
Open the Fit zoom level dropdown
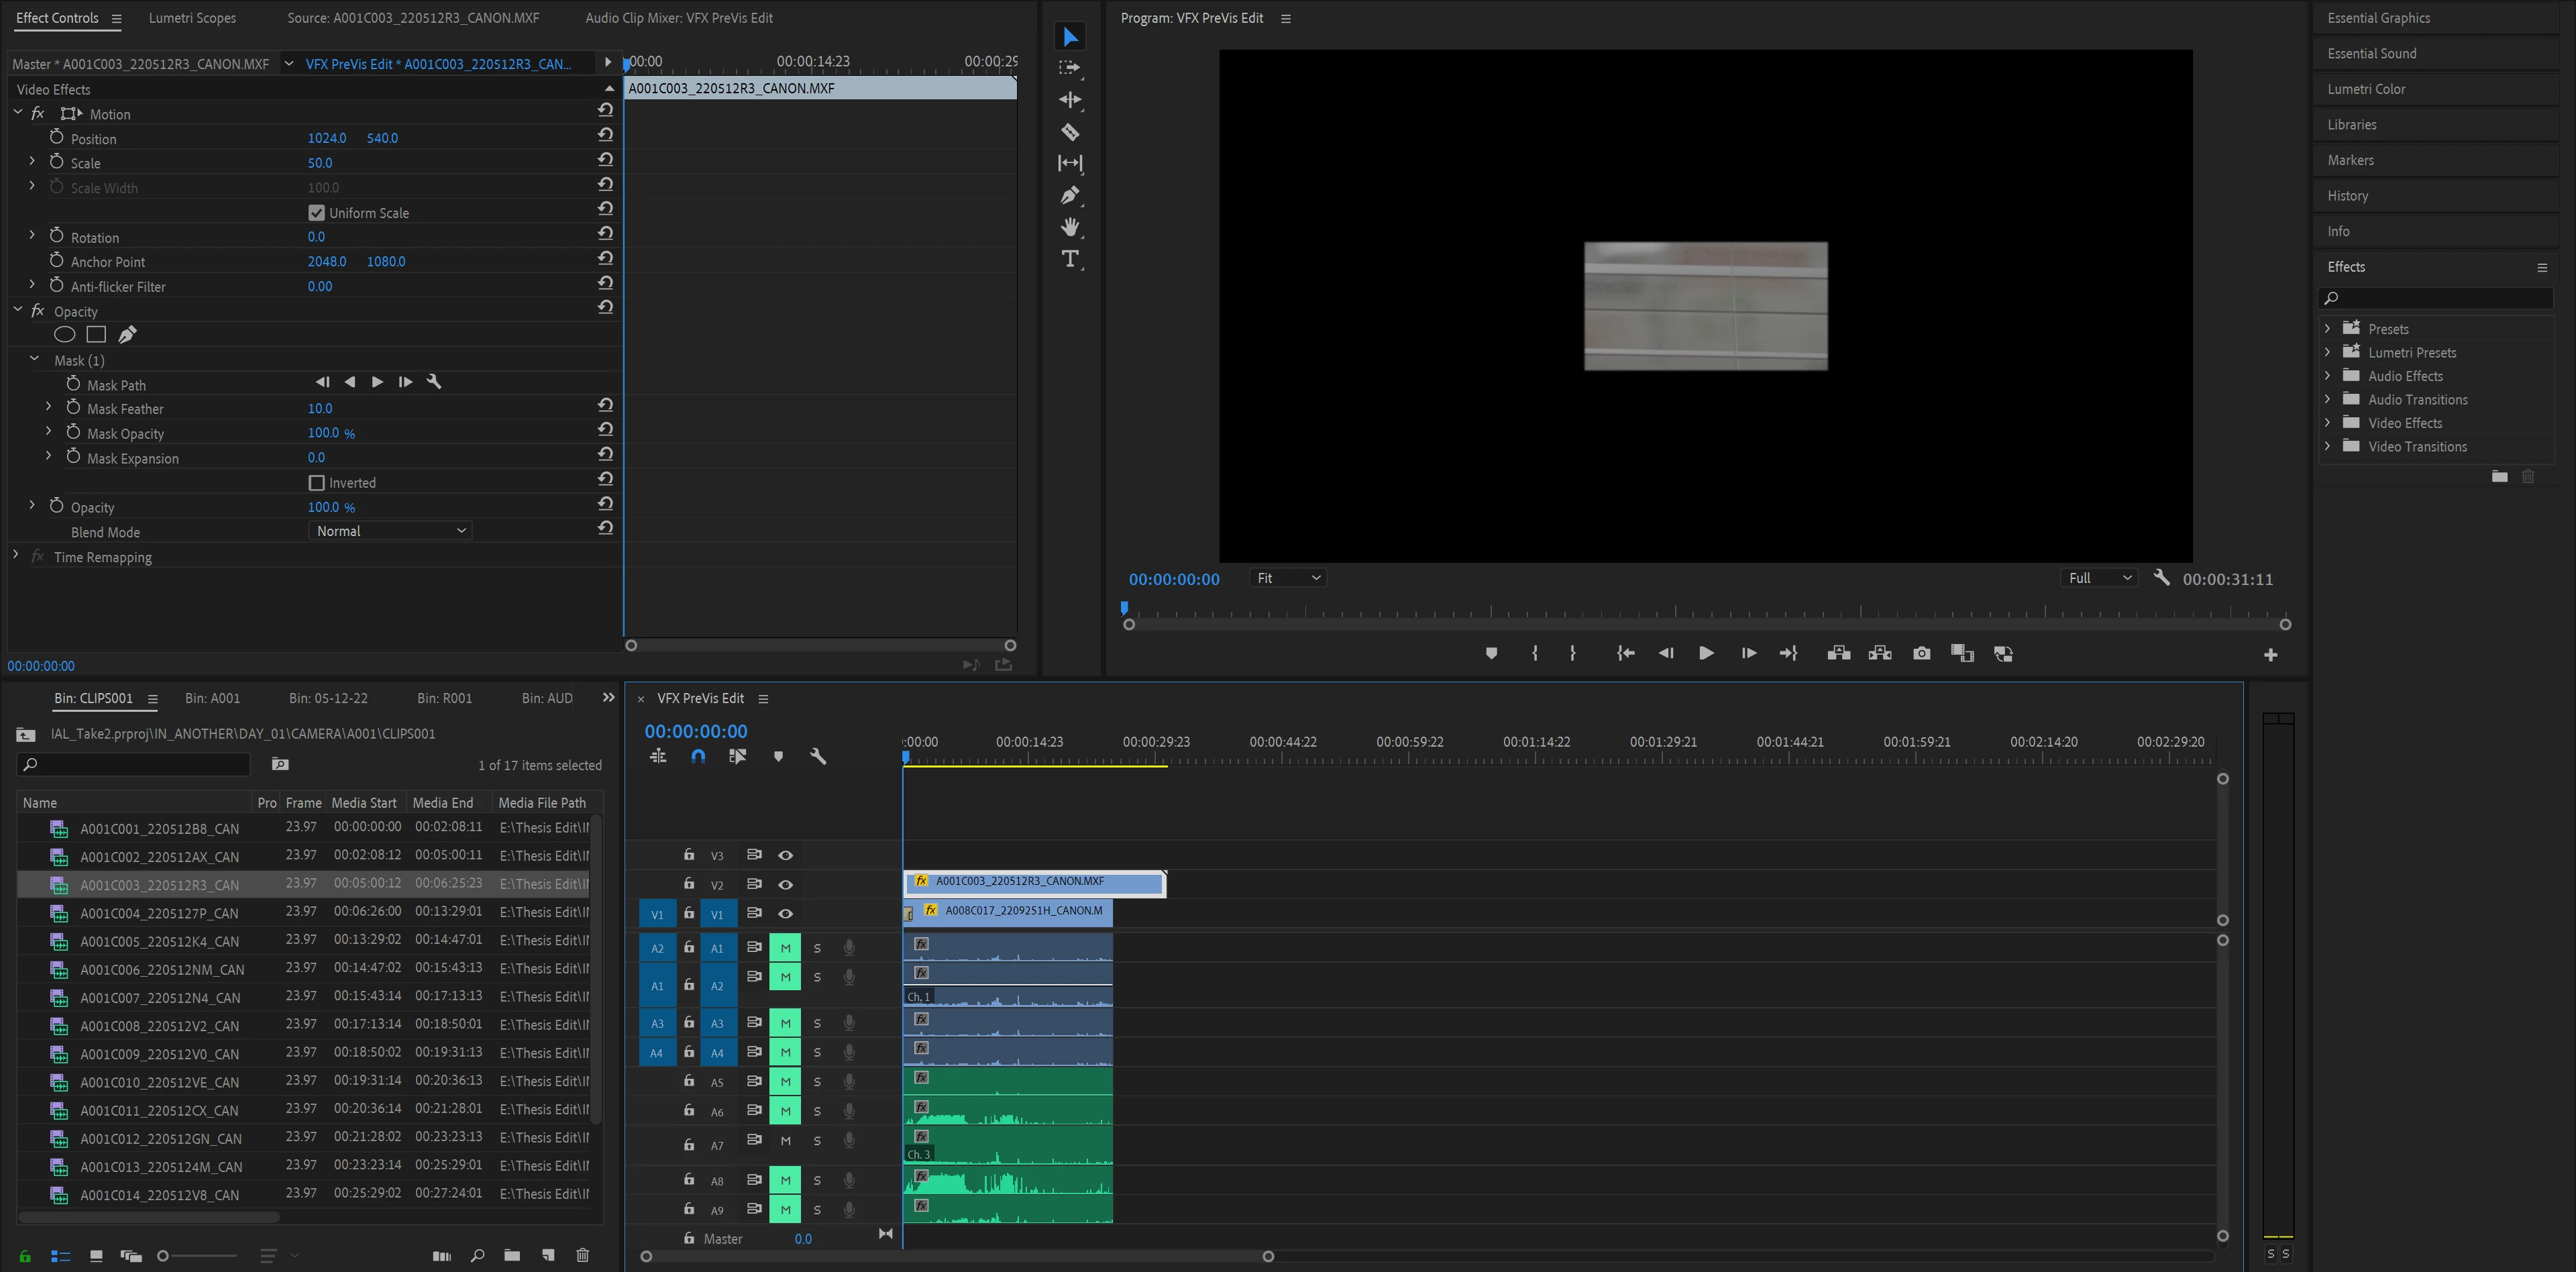[x=1288, y=578]
